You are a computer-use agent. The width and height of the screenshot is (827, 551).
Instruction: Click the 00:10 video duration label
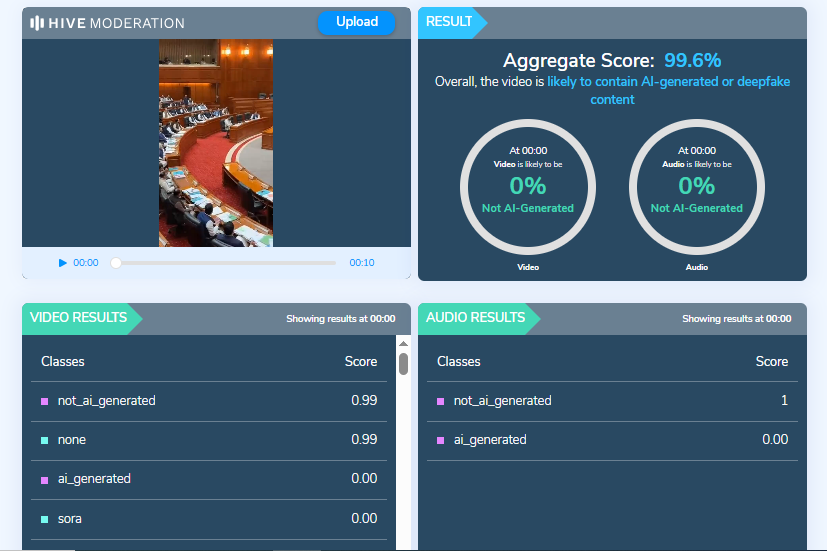(361, 263)
